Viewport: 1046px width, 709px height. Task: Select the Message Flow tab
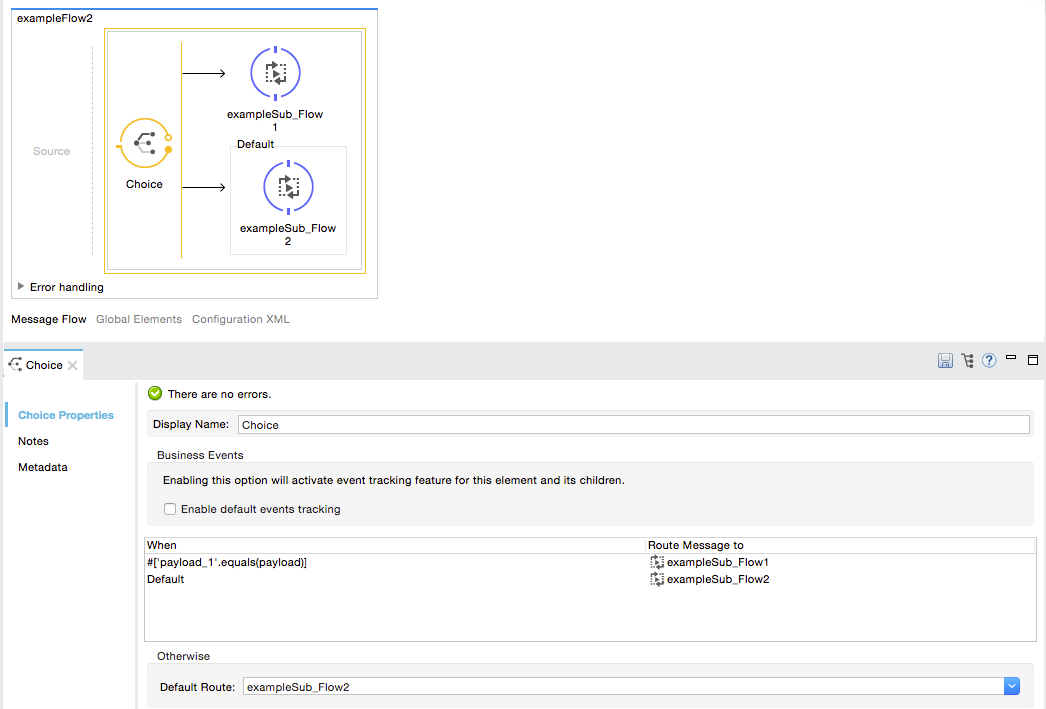coord(48,319)
